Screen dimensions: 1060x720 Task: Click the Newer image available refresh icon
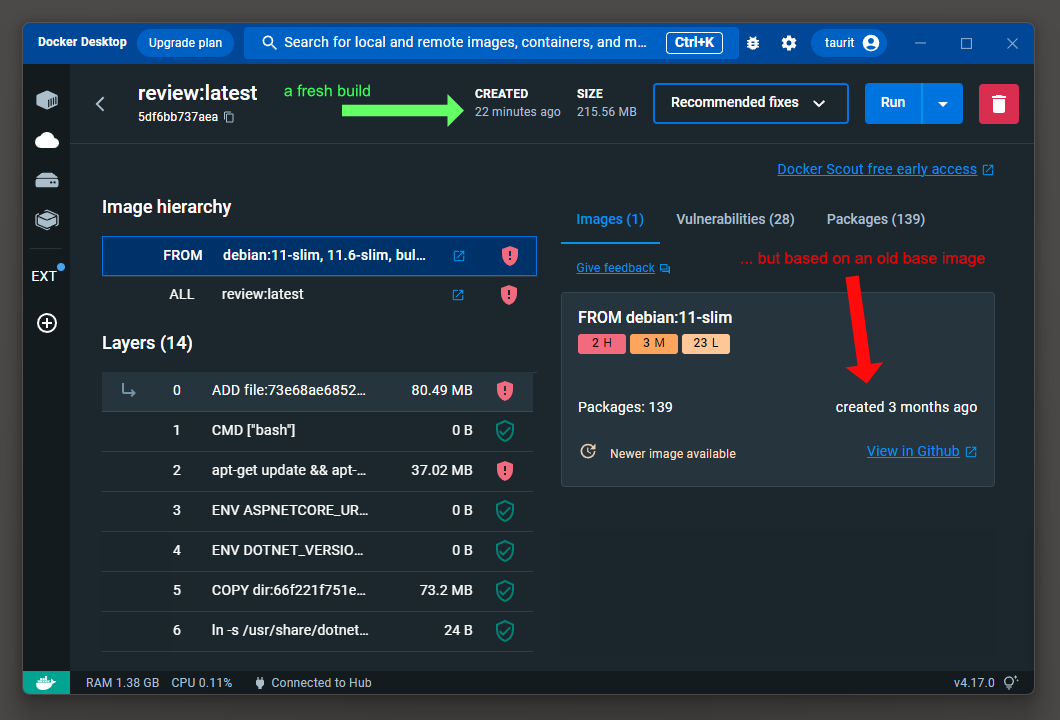coord(588,451)
